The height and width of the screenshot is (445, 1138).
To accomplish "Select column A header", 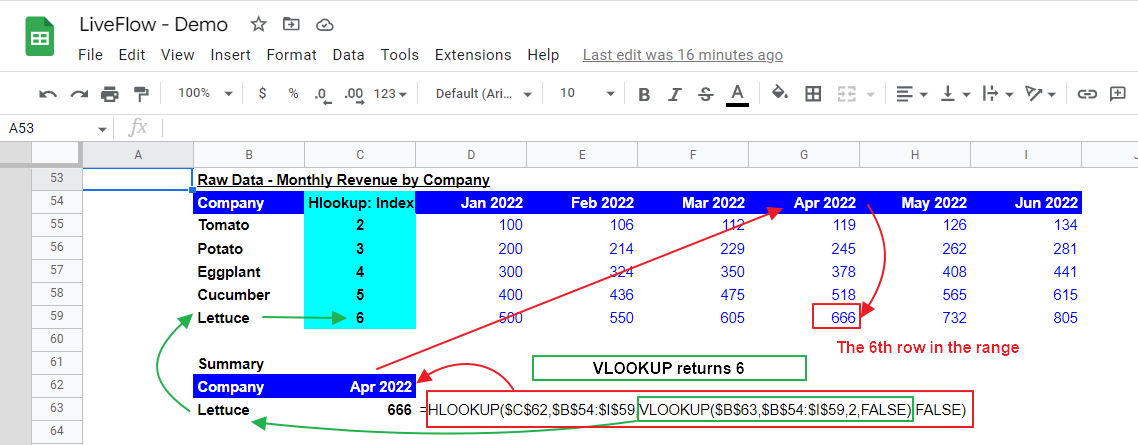I will click(137, 154).
